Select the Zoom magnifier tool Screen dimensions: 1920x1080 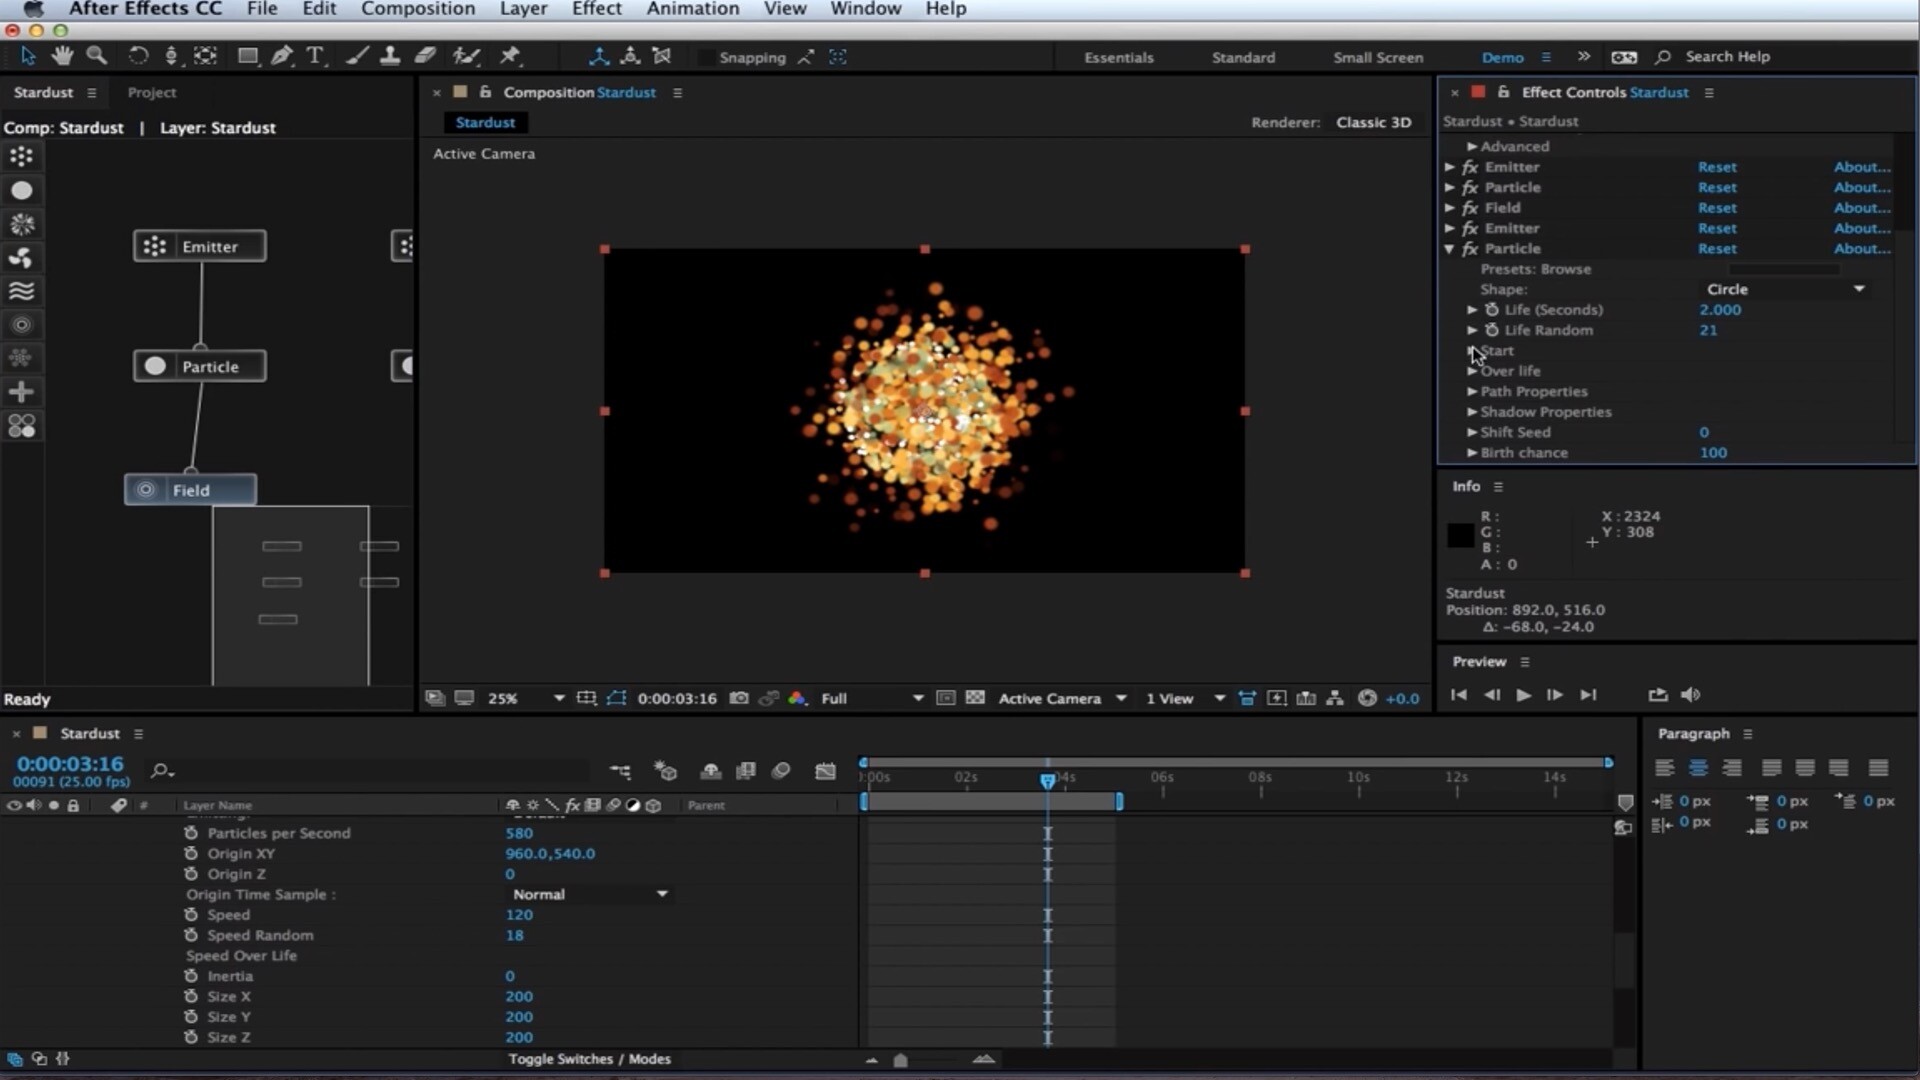[97, 56]
